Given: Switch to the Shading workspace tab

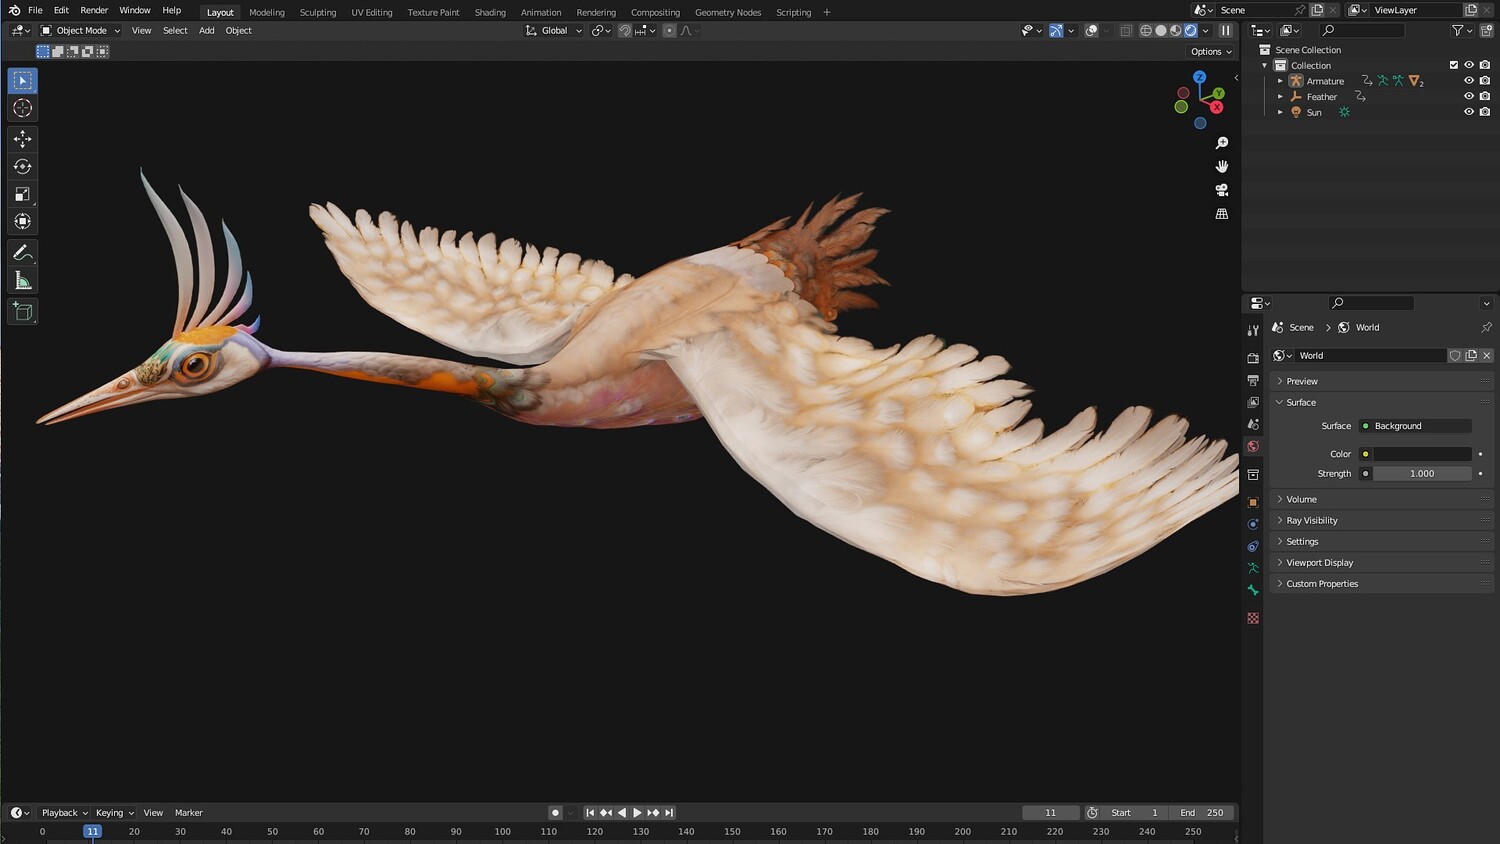Looking at the screenshot, I should [x=489, y=12].
